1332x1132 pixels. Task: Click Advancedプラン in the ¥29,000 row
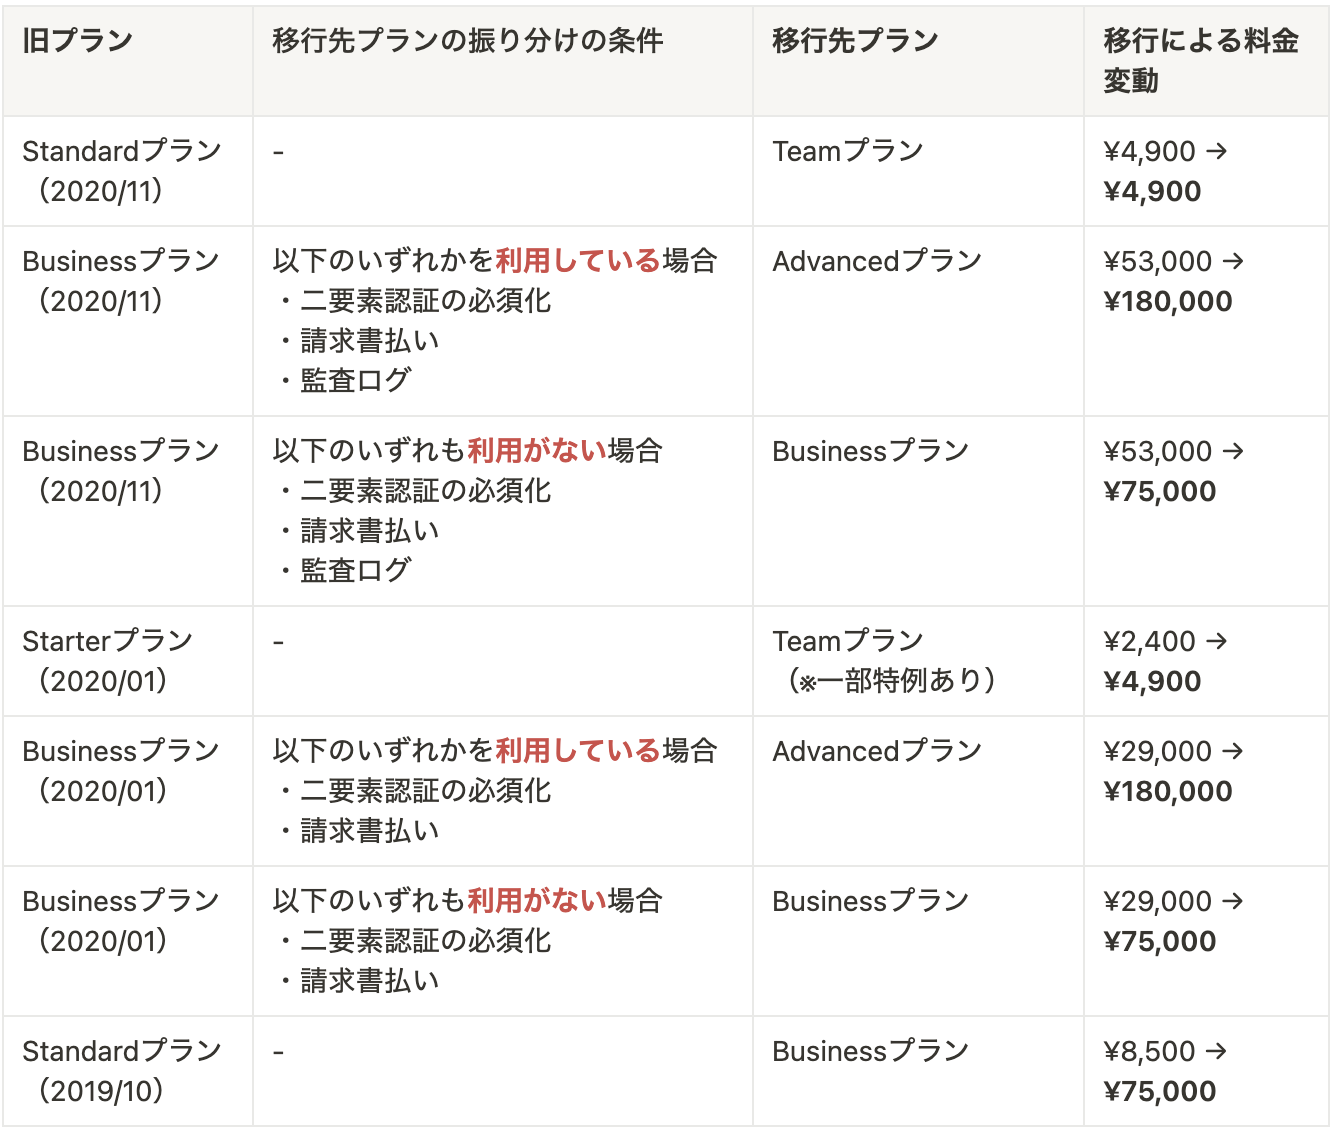877,752
